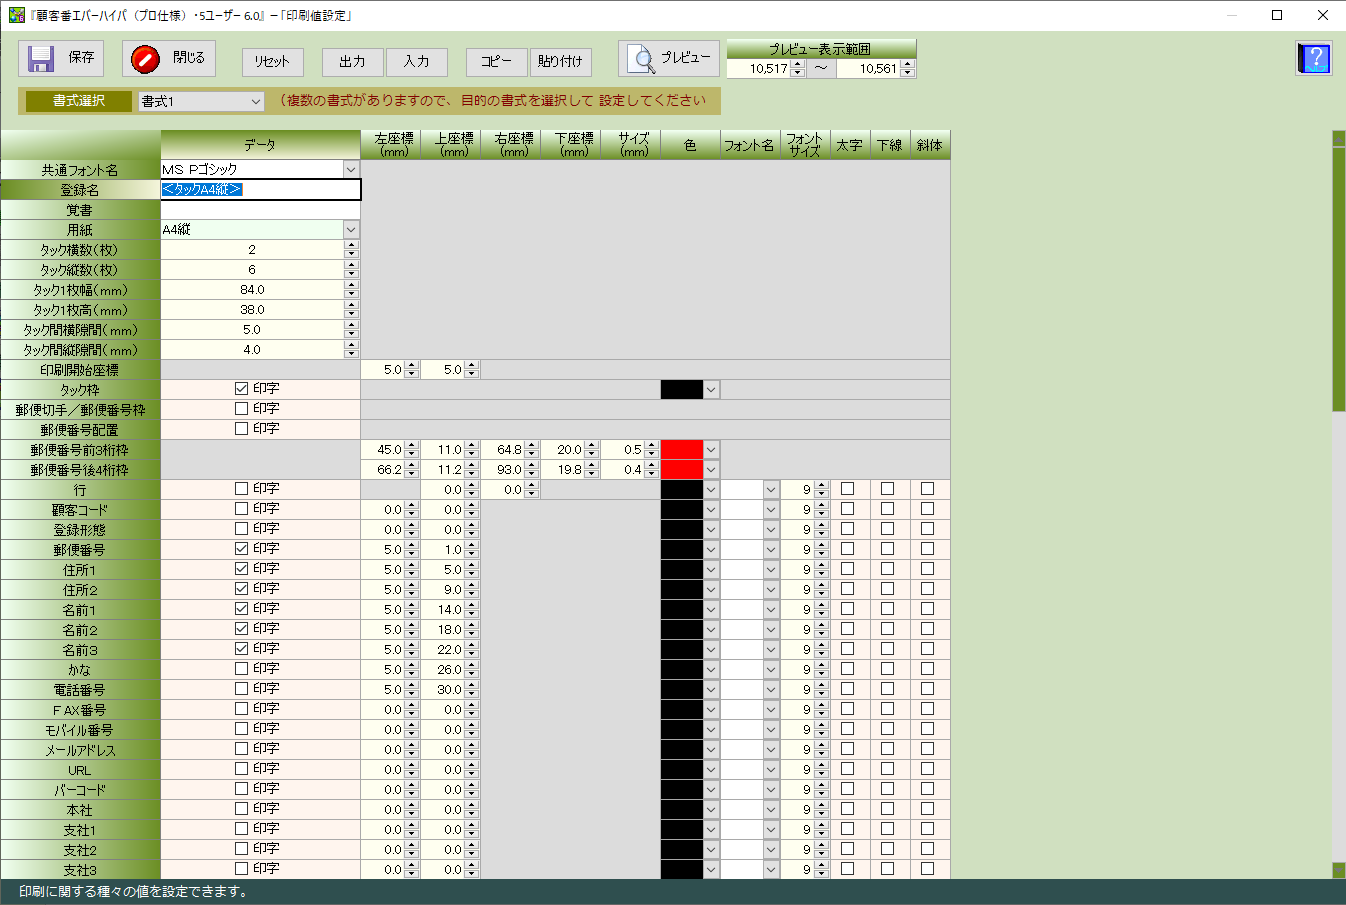Open the プレビュー preview with magnifier icon

668,59
